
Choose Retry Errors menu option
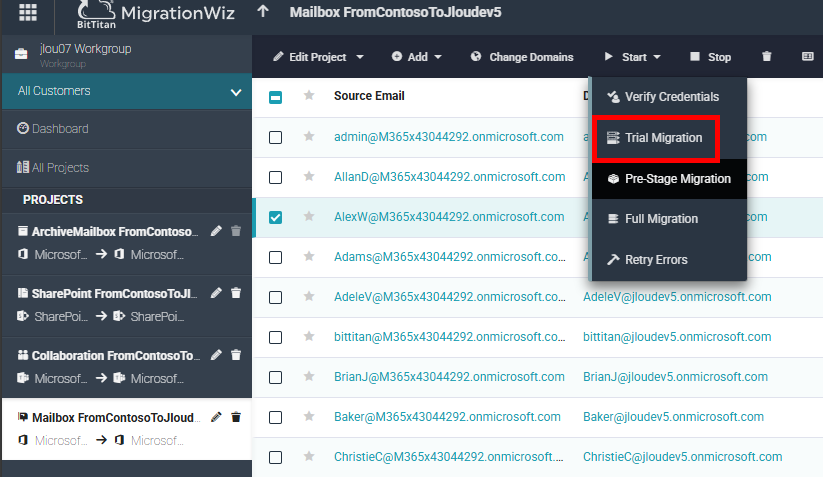669,260
